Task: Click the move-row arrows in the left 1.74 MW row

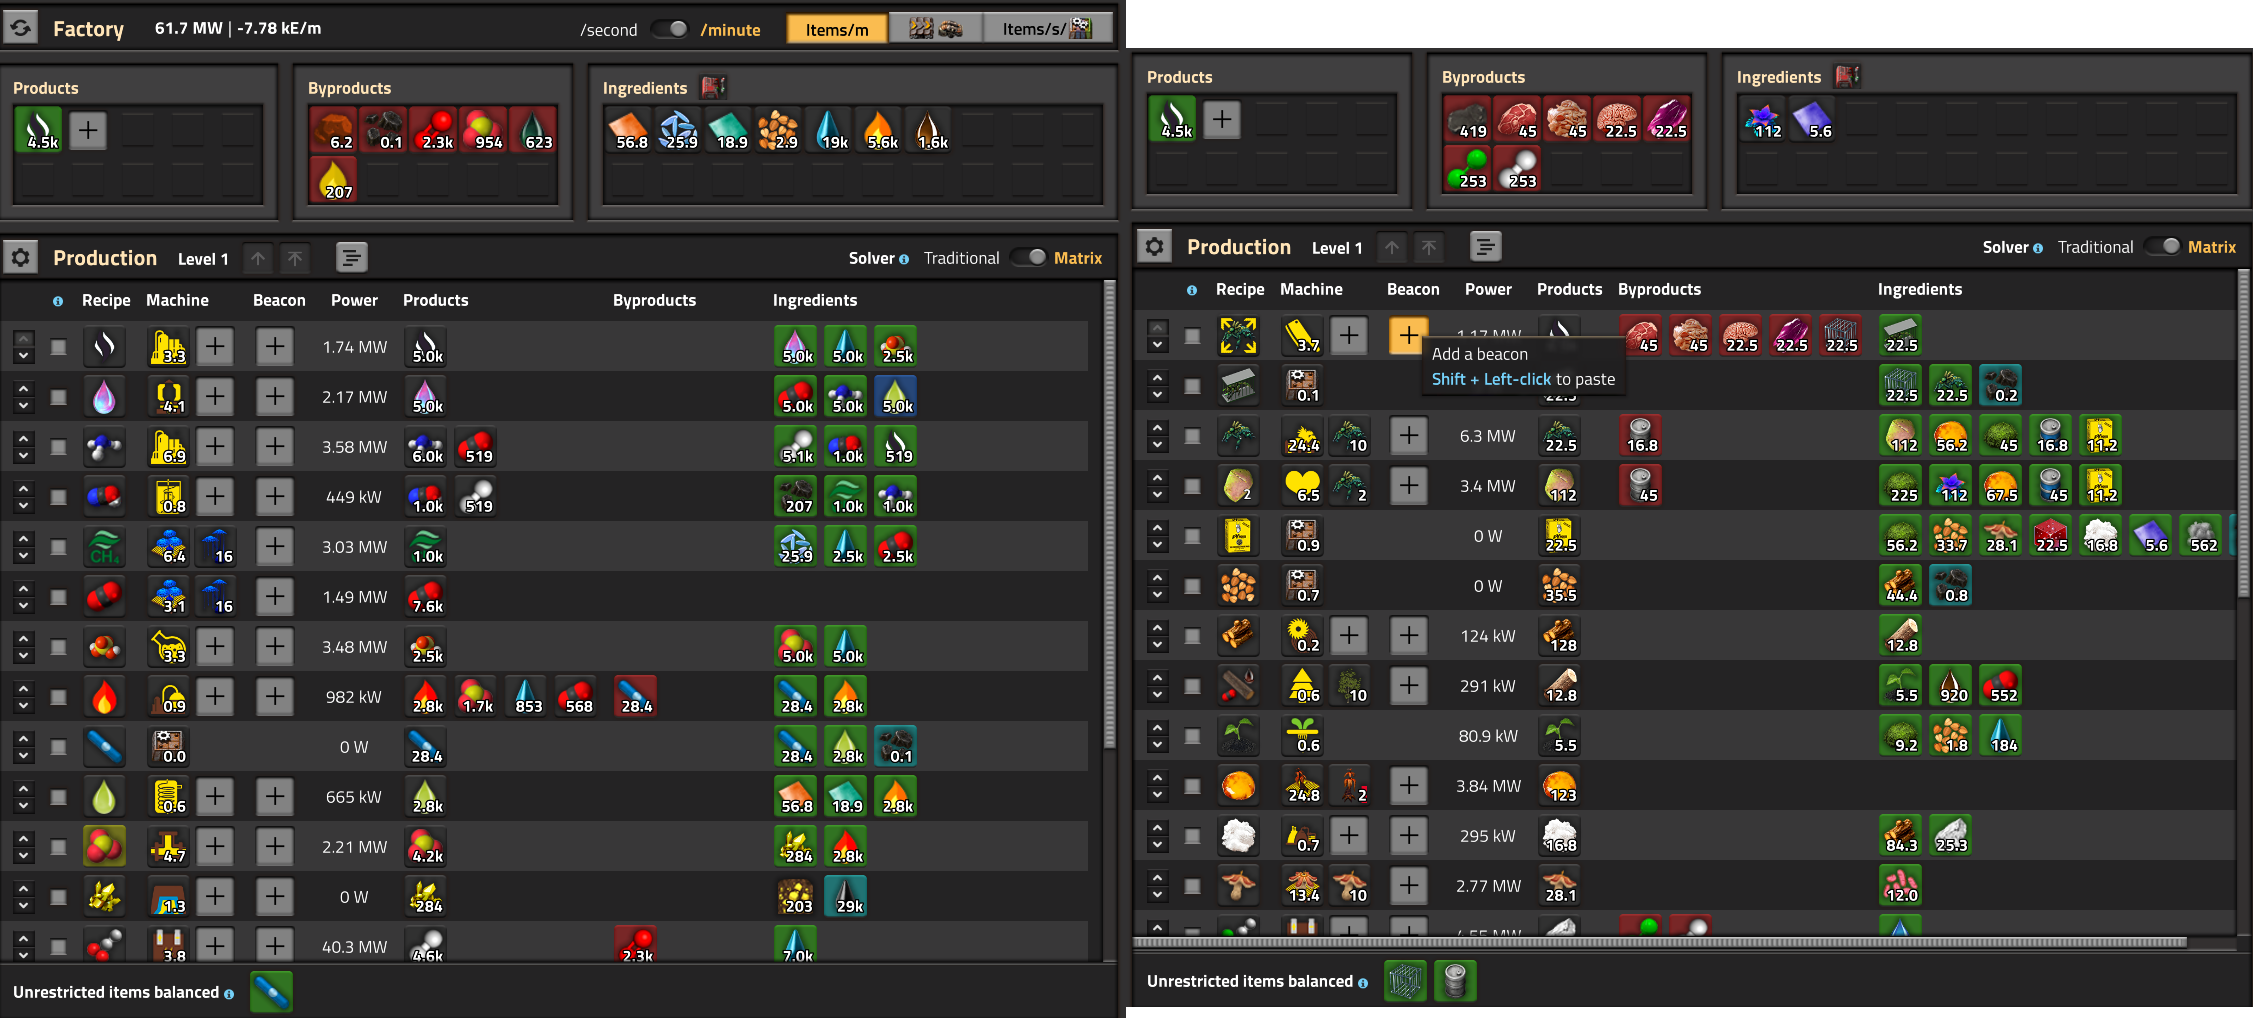Action: (24, 346)
